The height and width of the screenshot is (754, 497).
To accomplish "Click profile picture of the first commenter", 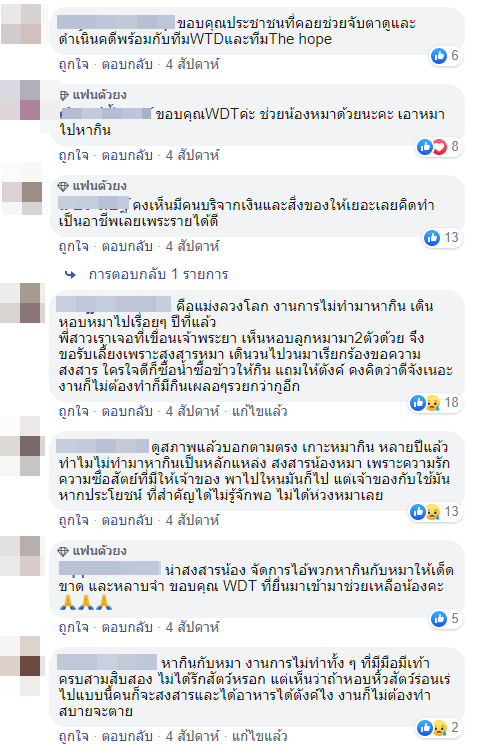I will pyautogui.click(x=22, y=24).
